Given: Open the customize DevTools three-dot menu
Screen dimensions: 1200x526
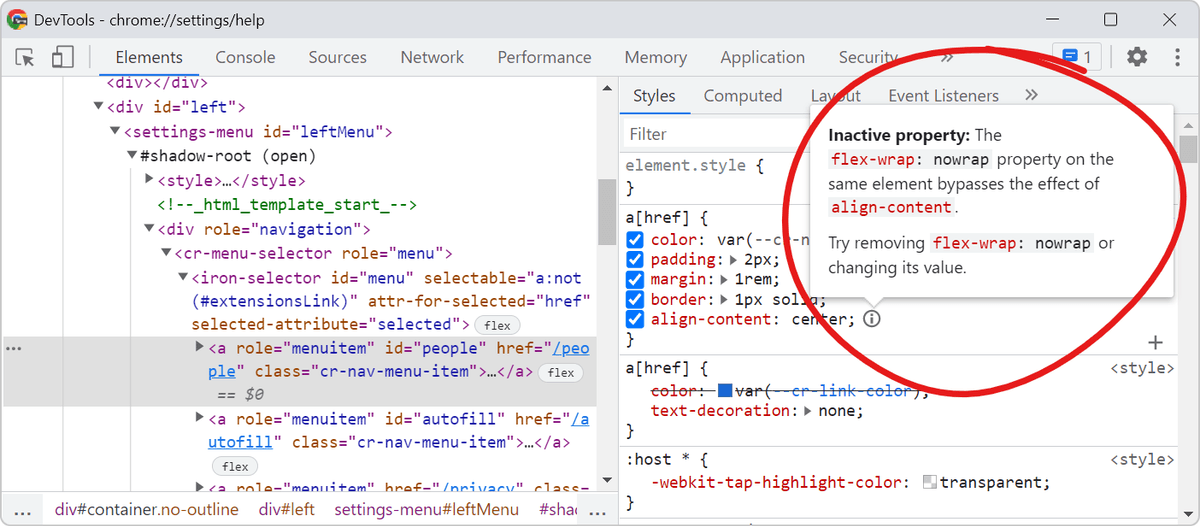Looking at the screenshot, I should 1176,57.
